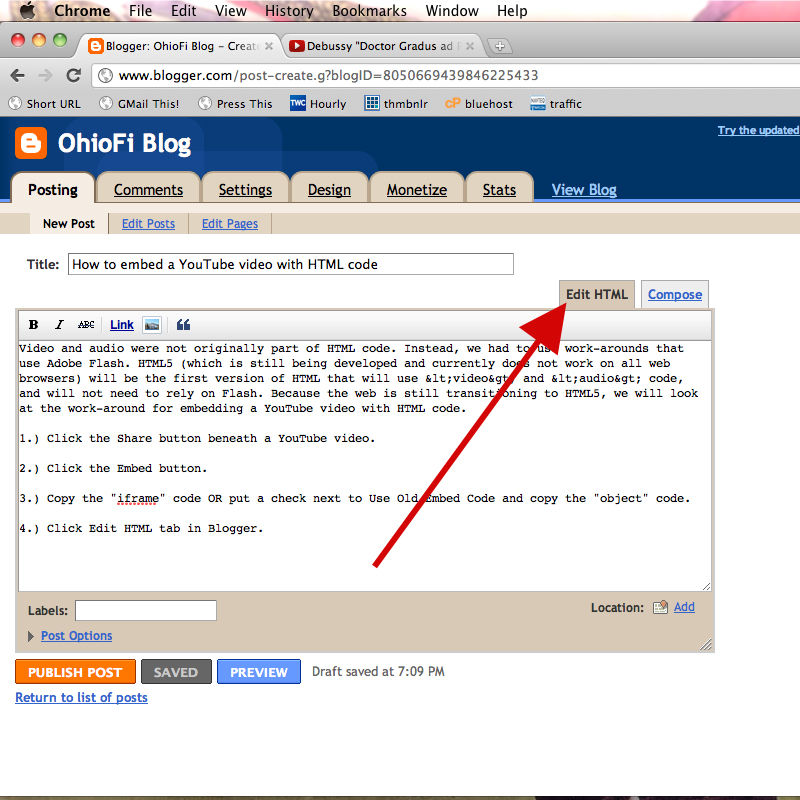Expand Post Options disclosure triangle
This screenshot has width=800, height=800.
click(x=31, y=636)
